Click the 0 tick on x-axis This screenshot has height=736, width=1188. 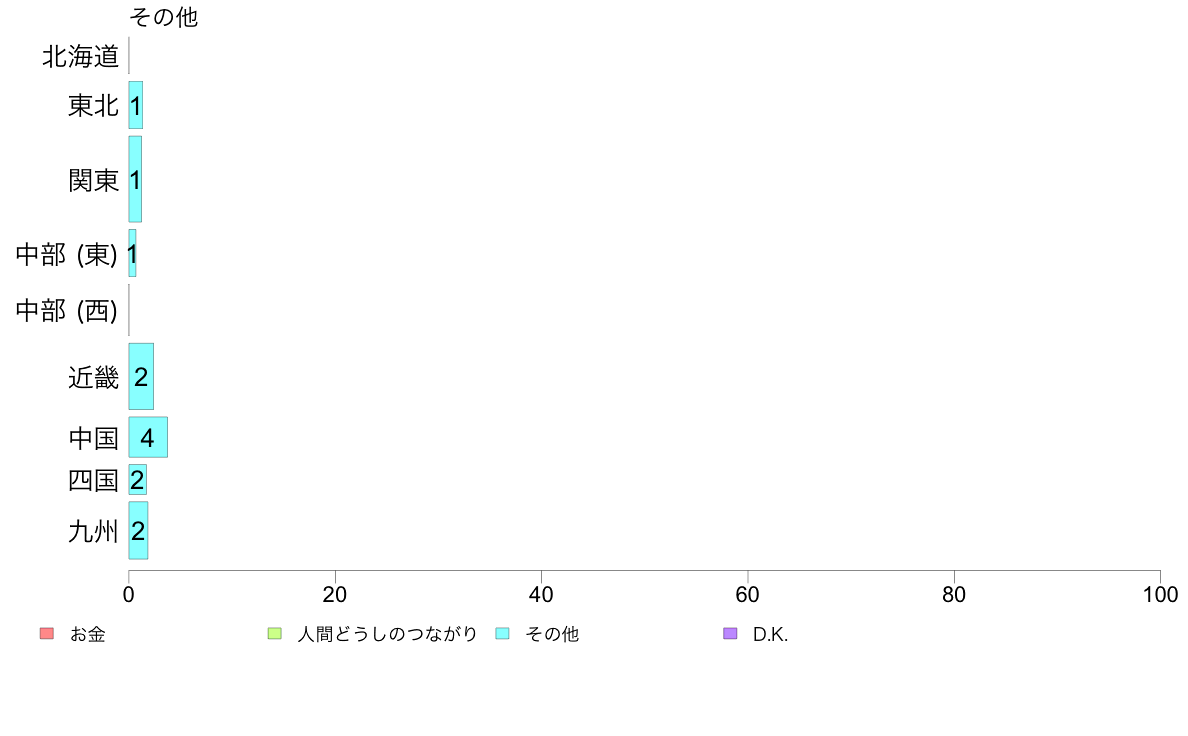[129, 594]
